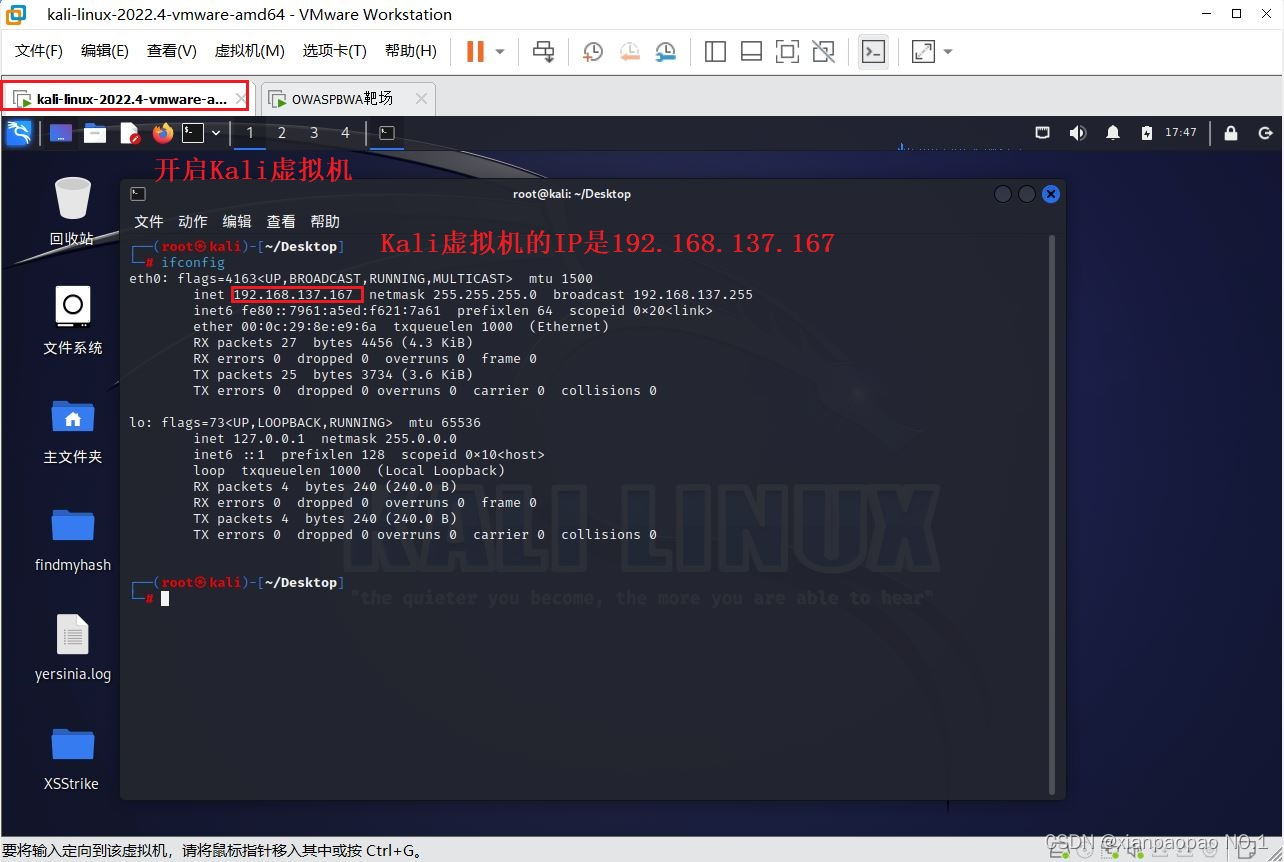Click the show desktop icon in Kali panel
Viewport: 1284px width, 862px height.
(x=61, y=133)
